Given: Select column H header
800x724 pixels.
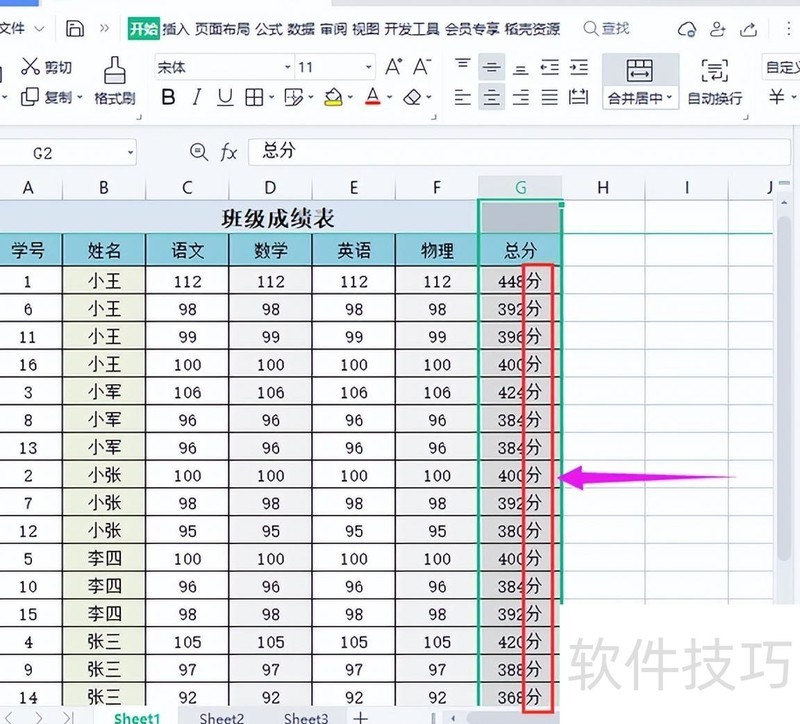Looking at the screenshot, I should click(603, 187).
